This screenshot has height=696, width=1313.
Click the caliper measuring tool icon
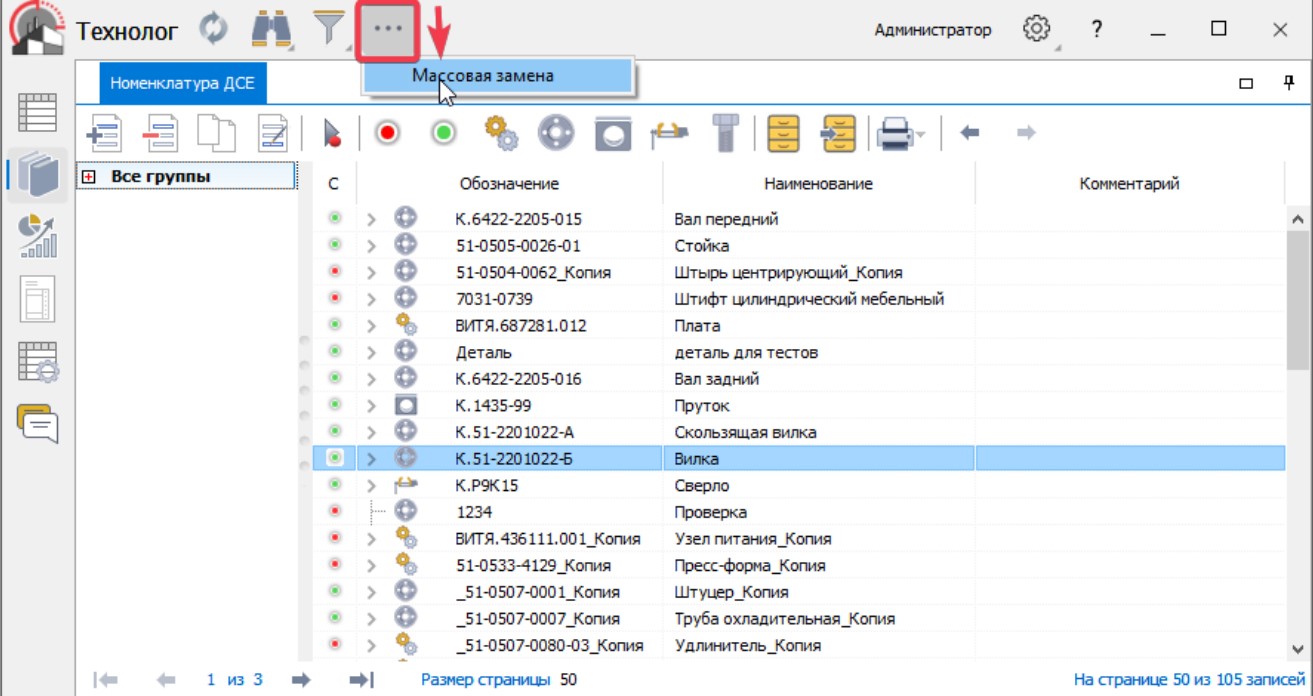tap(667, 133)
